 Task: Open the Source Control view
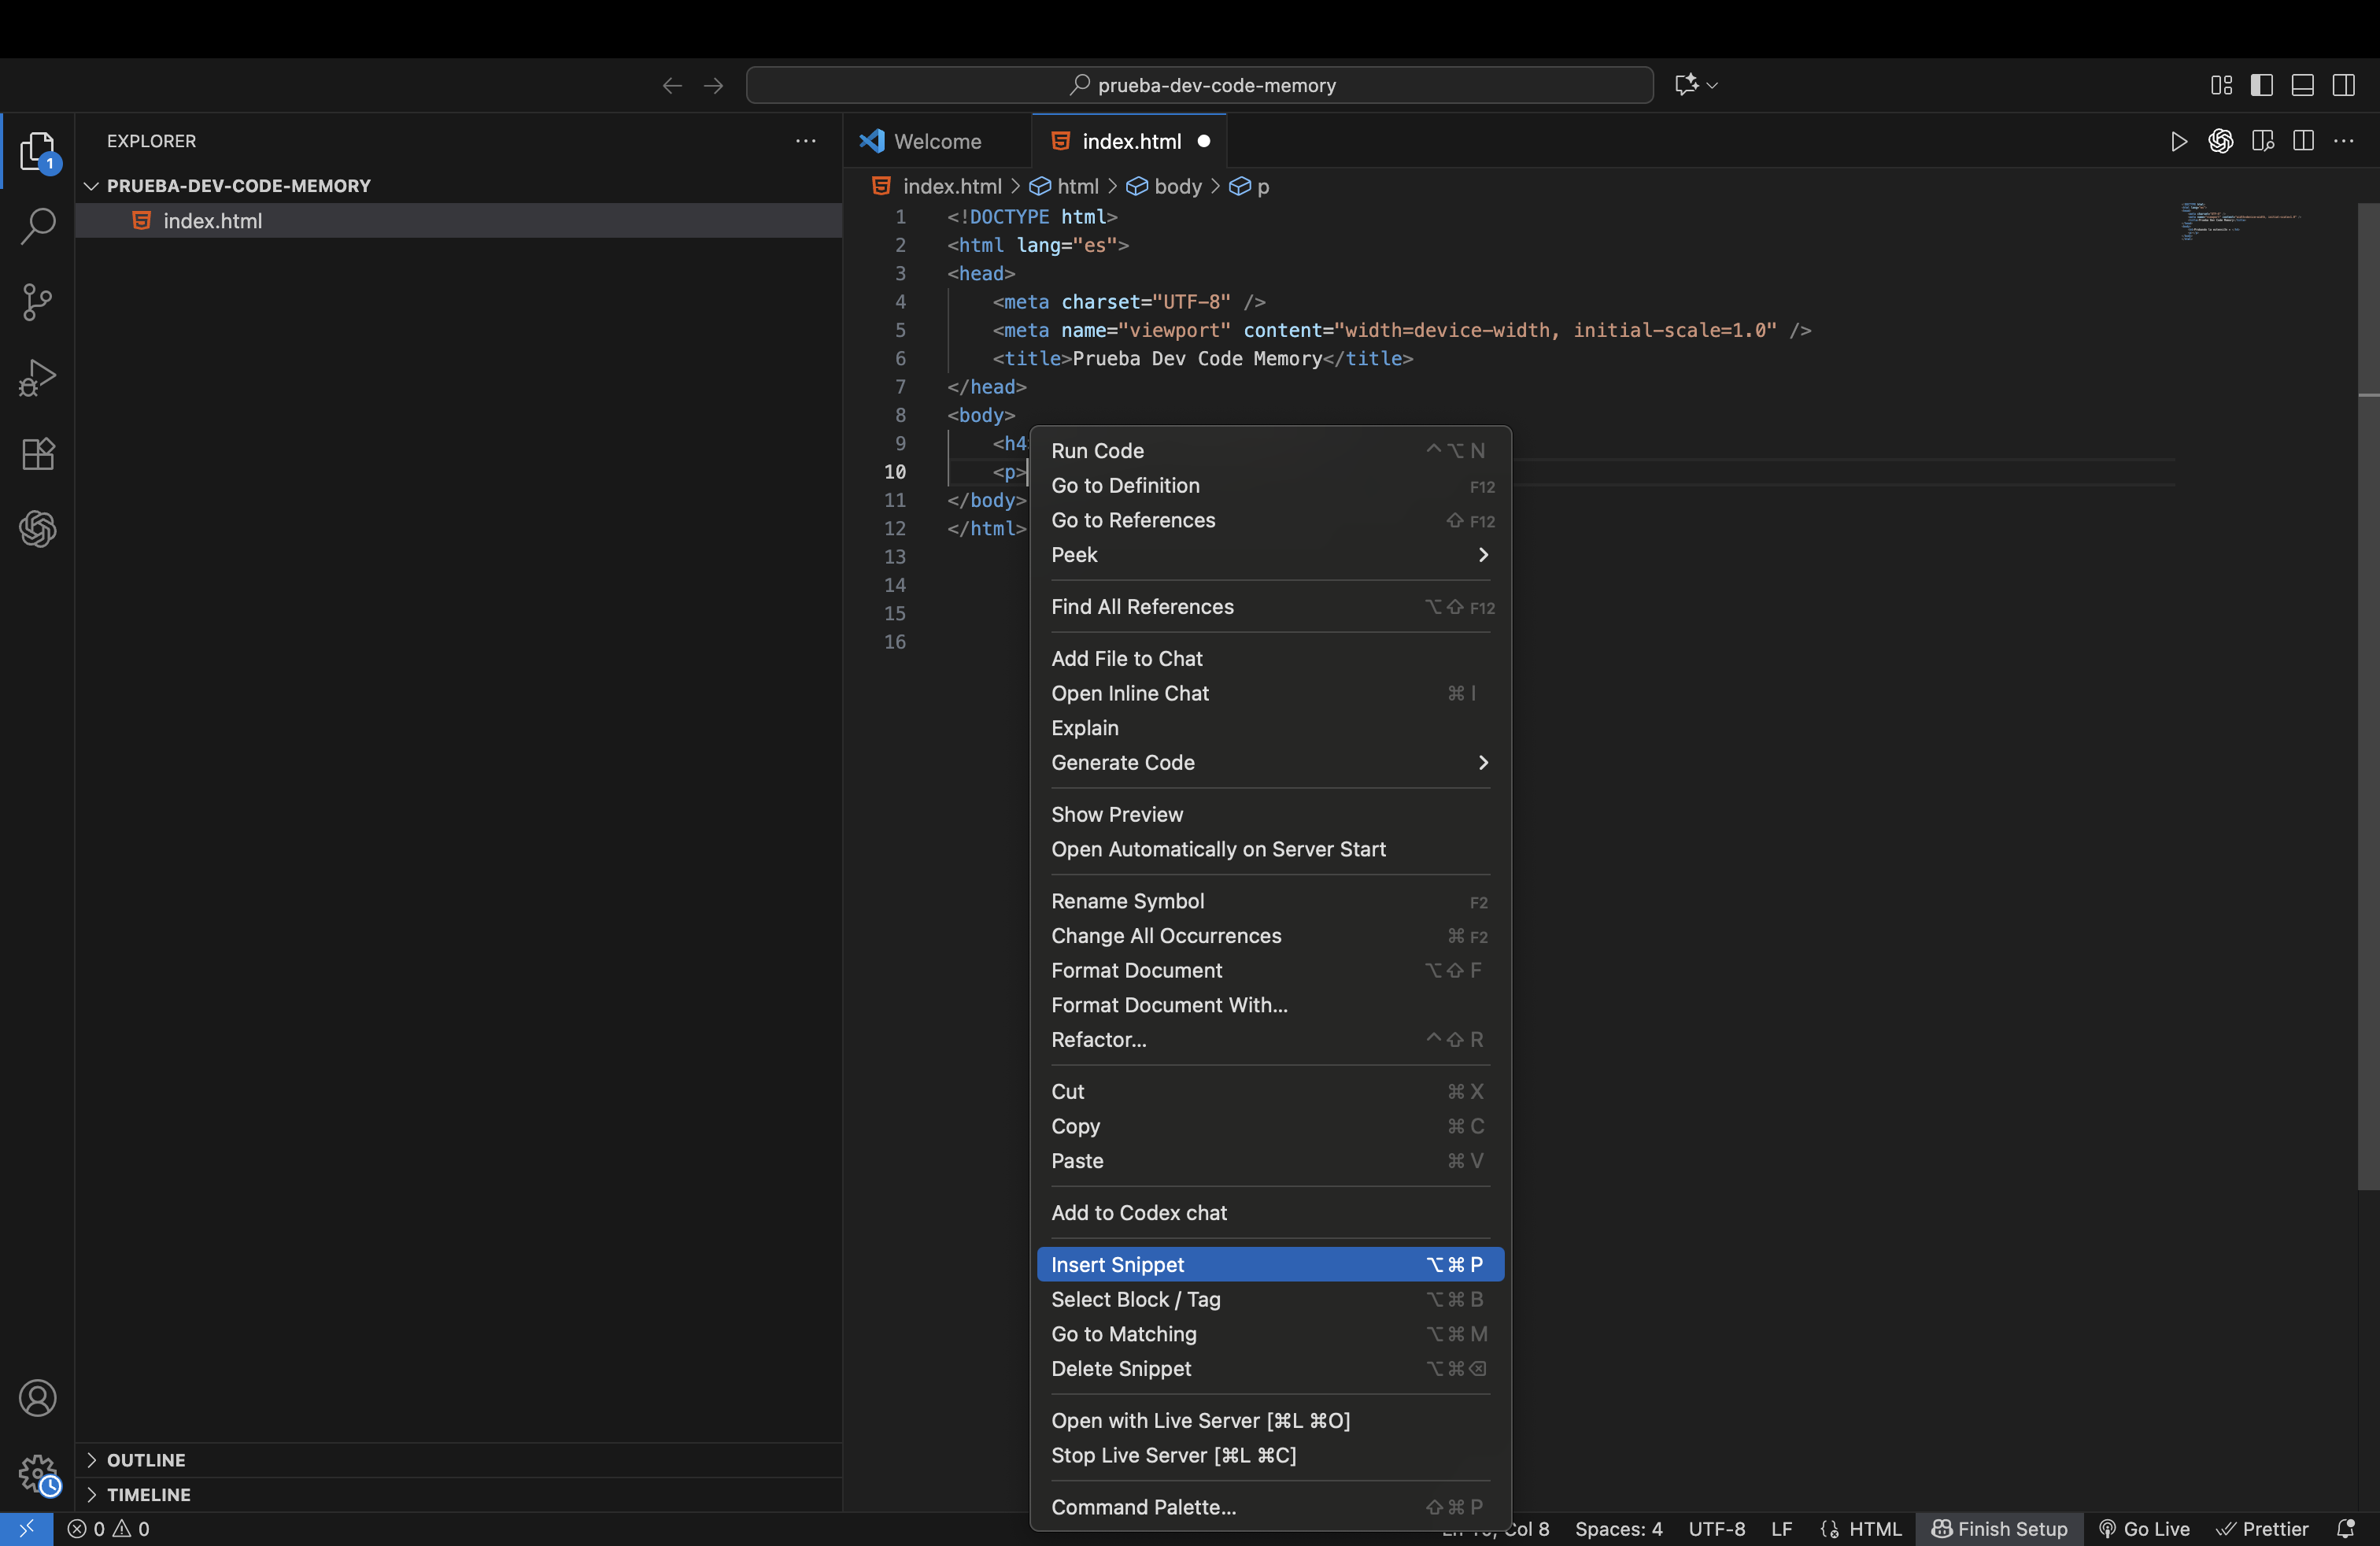tap(37, 302)
